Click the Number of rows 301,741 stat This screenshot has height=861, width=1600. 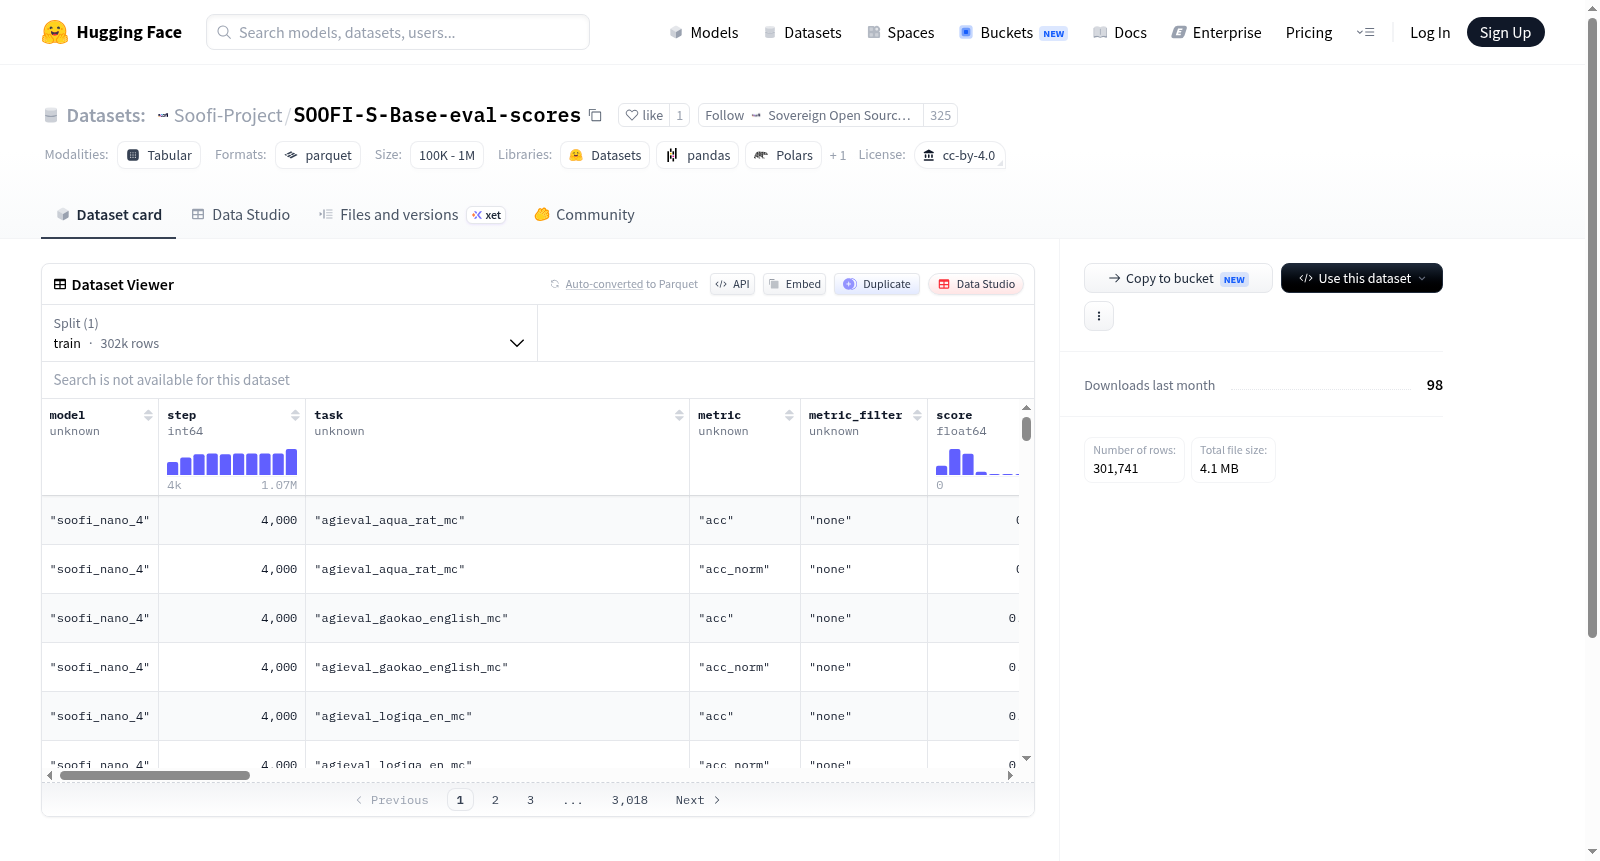pyautogui.click(x=1135, y=460)
